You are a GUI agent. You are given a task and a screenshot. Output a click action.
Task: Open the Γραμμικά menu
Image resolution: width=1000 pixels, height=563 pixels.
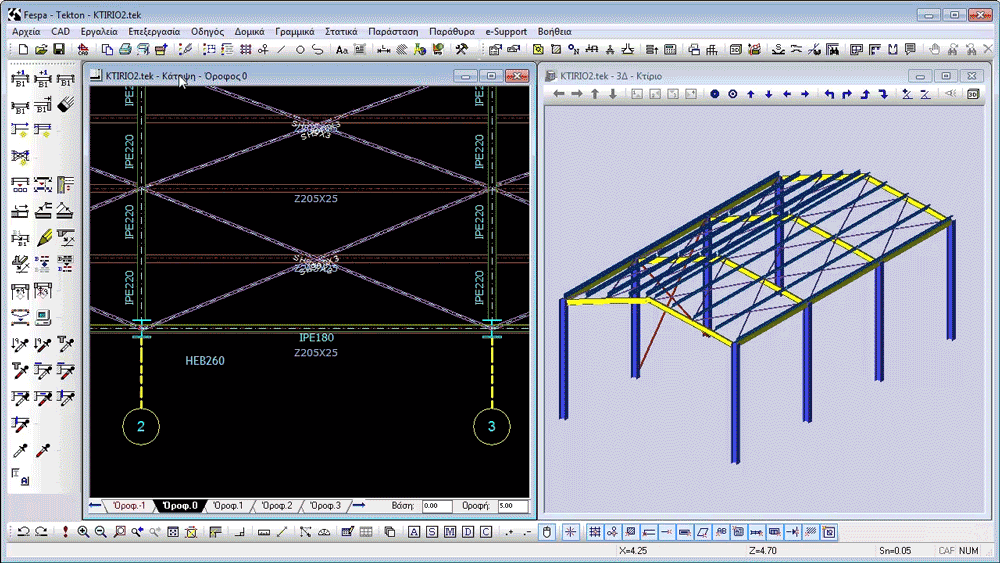pos(295,31)
